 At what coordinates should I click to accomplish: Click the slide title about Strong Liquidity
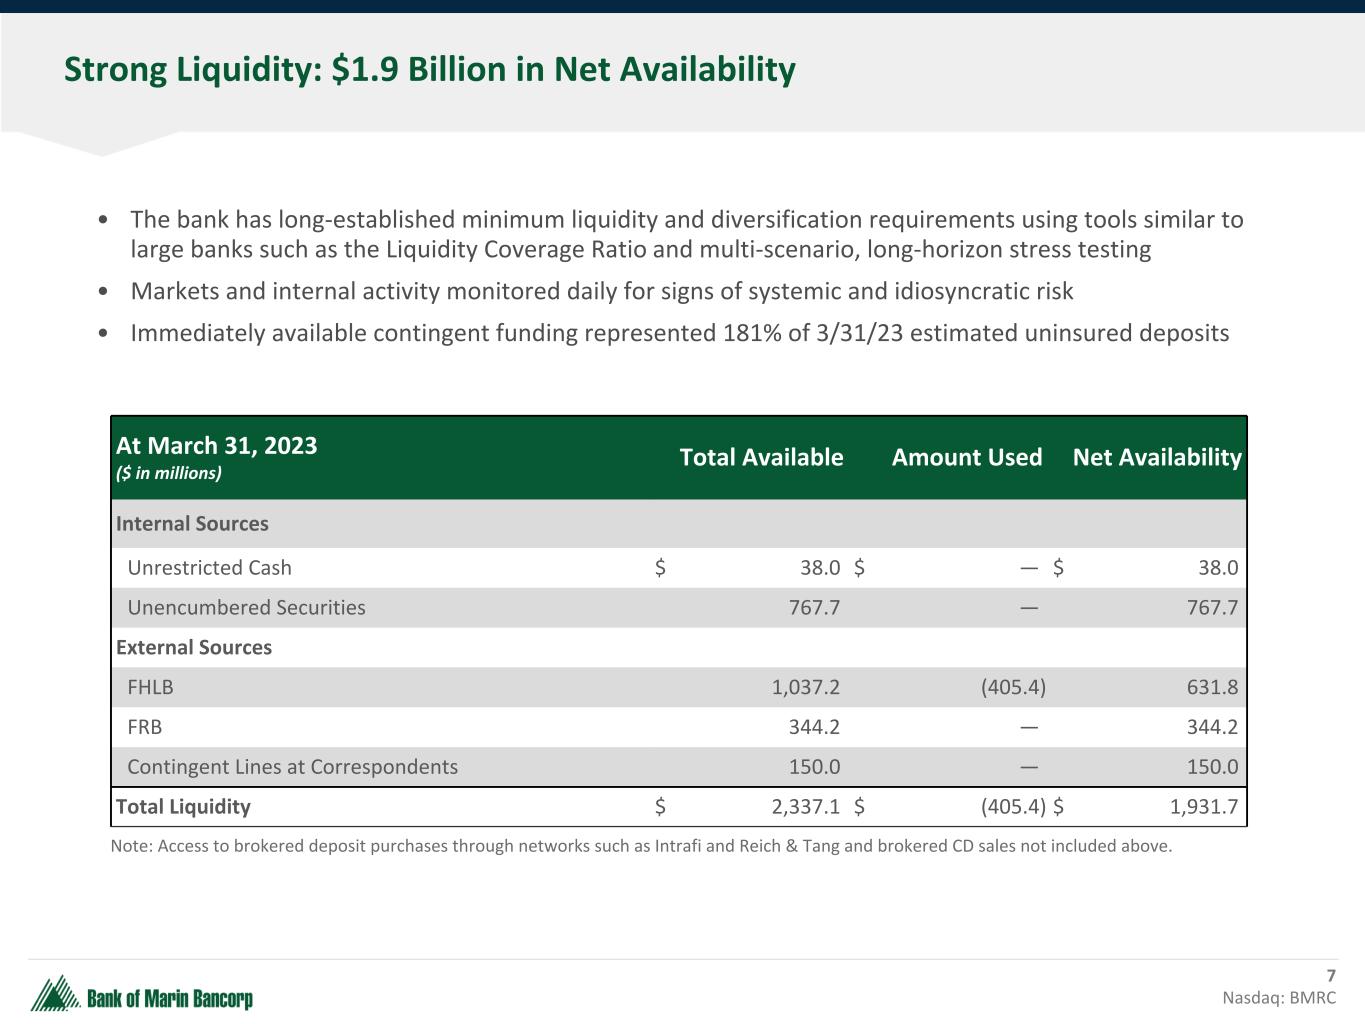pos(429,69)
